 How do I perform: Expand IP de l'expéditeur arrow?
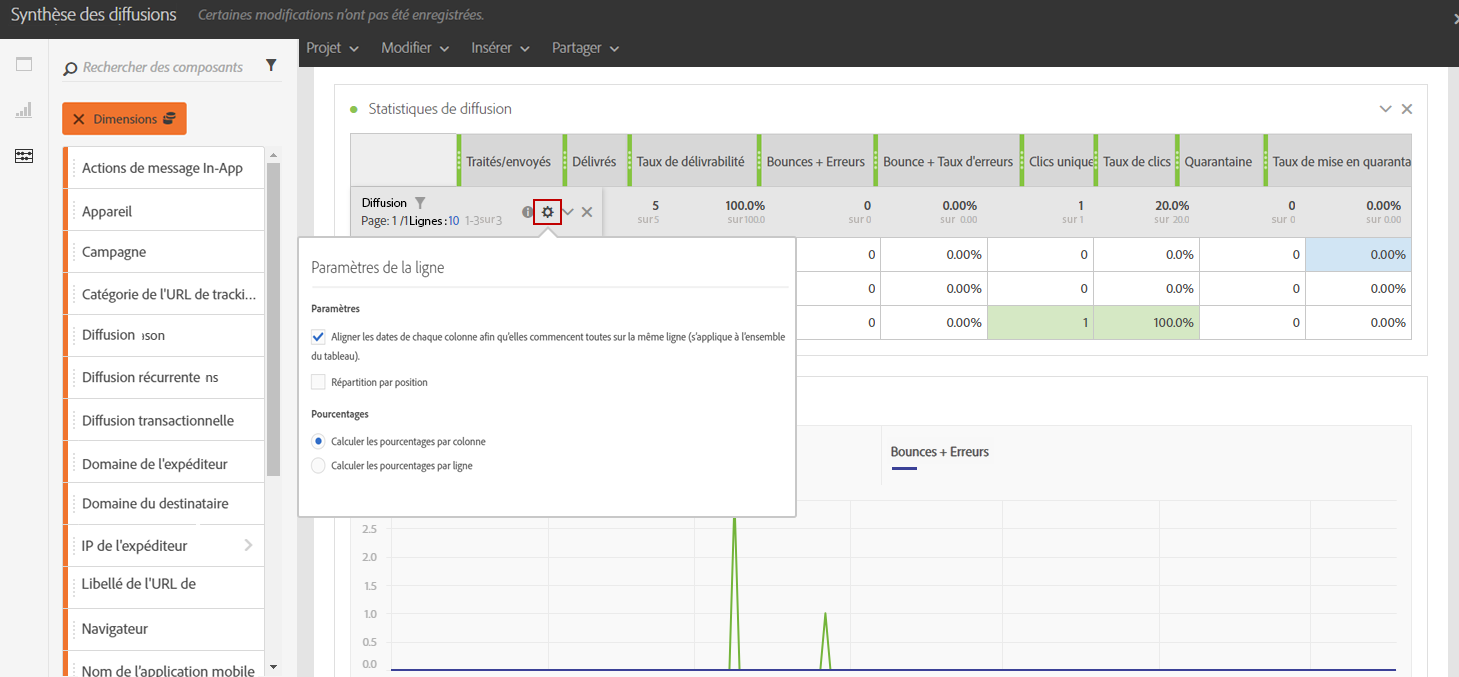(248, 545)
